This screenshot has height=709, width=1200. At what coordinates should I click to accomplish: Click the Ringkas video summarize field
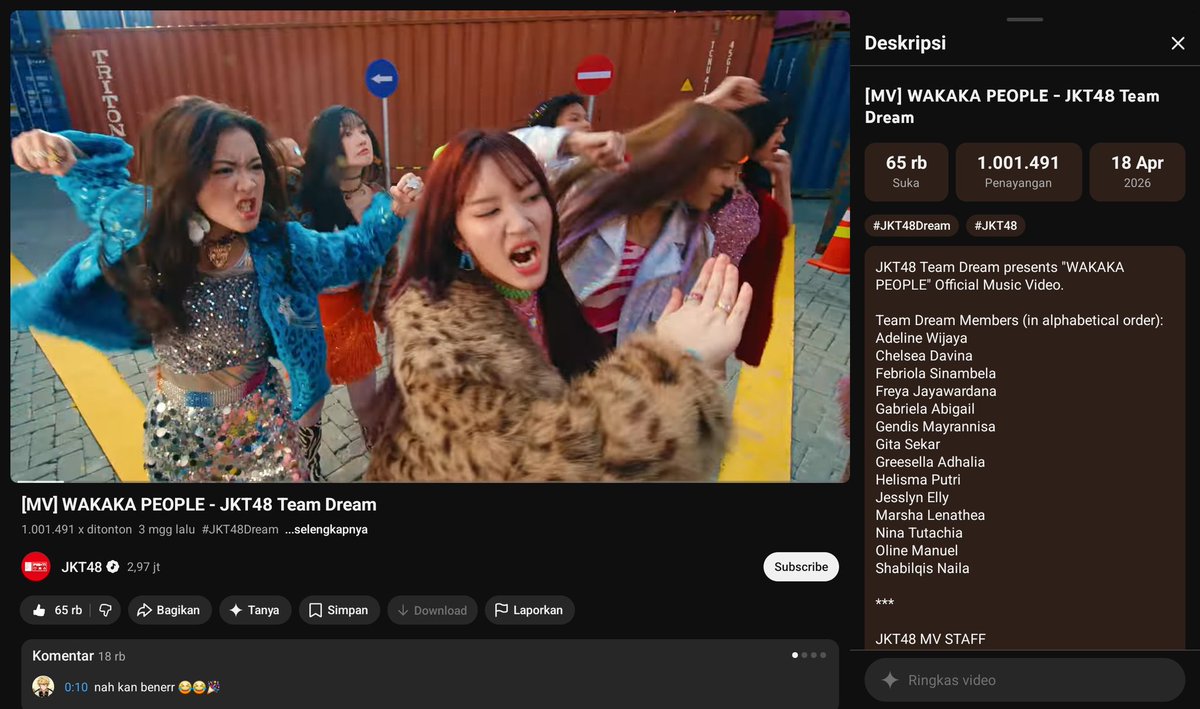coord(1024,680)
